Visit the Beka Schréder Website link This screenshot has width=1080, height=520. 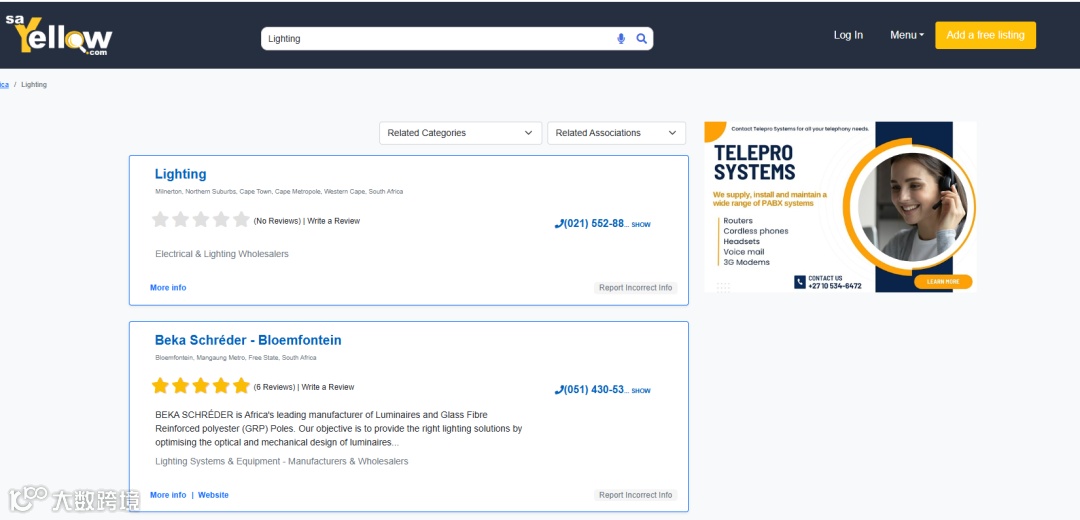point(214,495)
